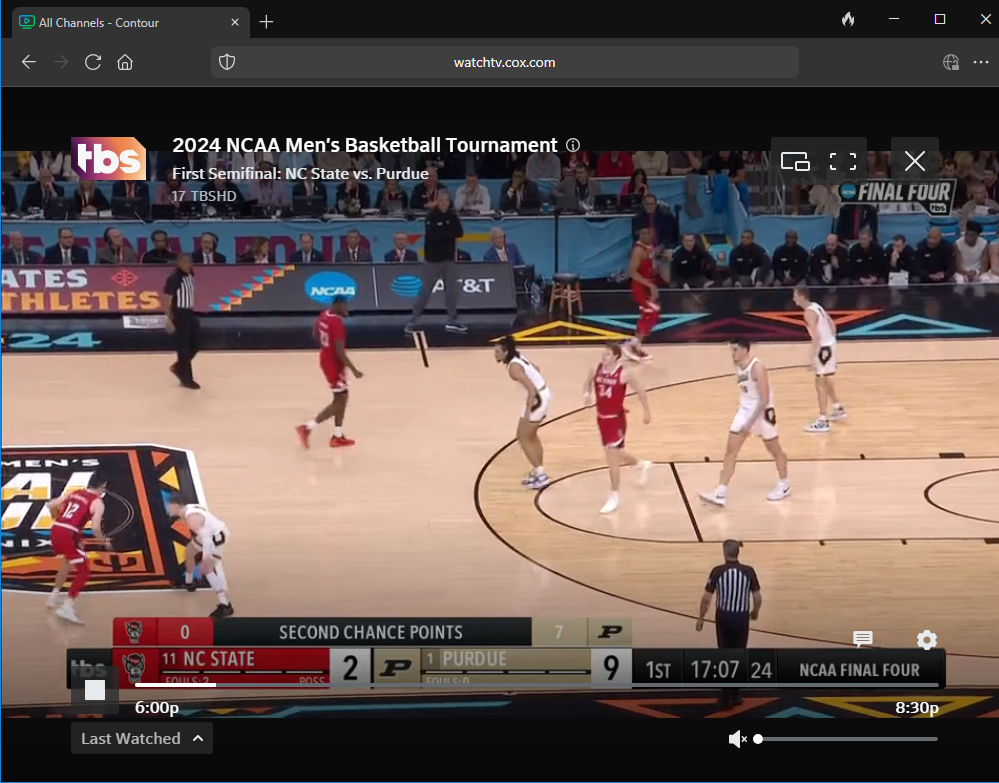Image resolution: width=999 pixels, height=783 pixels.
Task: Enter fullscreen video mode
Action: click(842, 161)
